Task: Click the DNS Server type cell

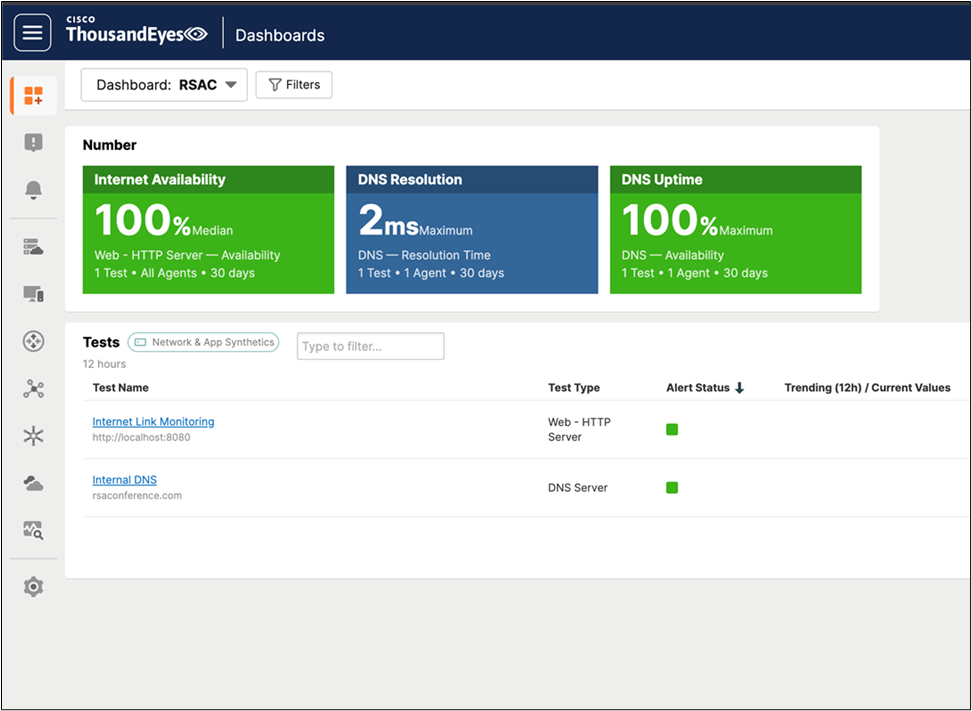Action: [578, 488]
